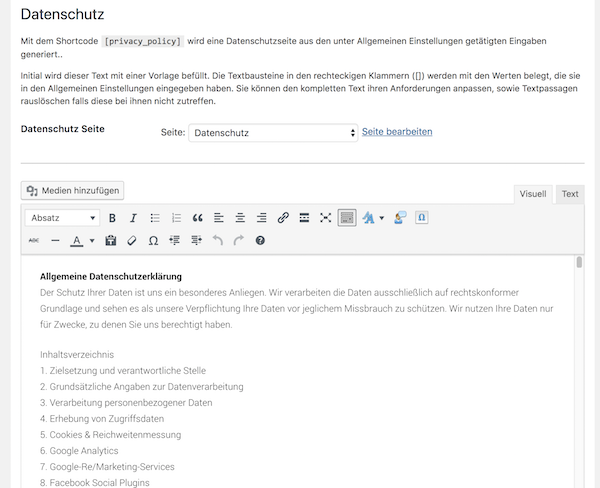The image size is (600, 488).
Task: Insert or edit a link
Action: point(283,218)
